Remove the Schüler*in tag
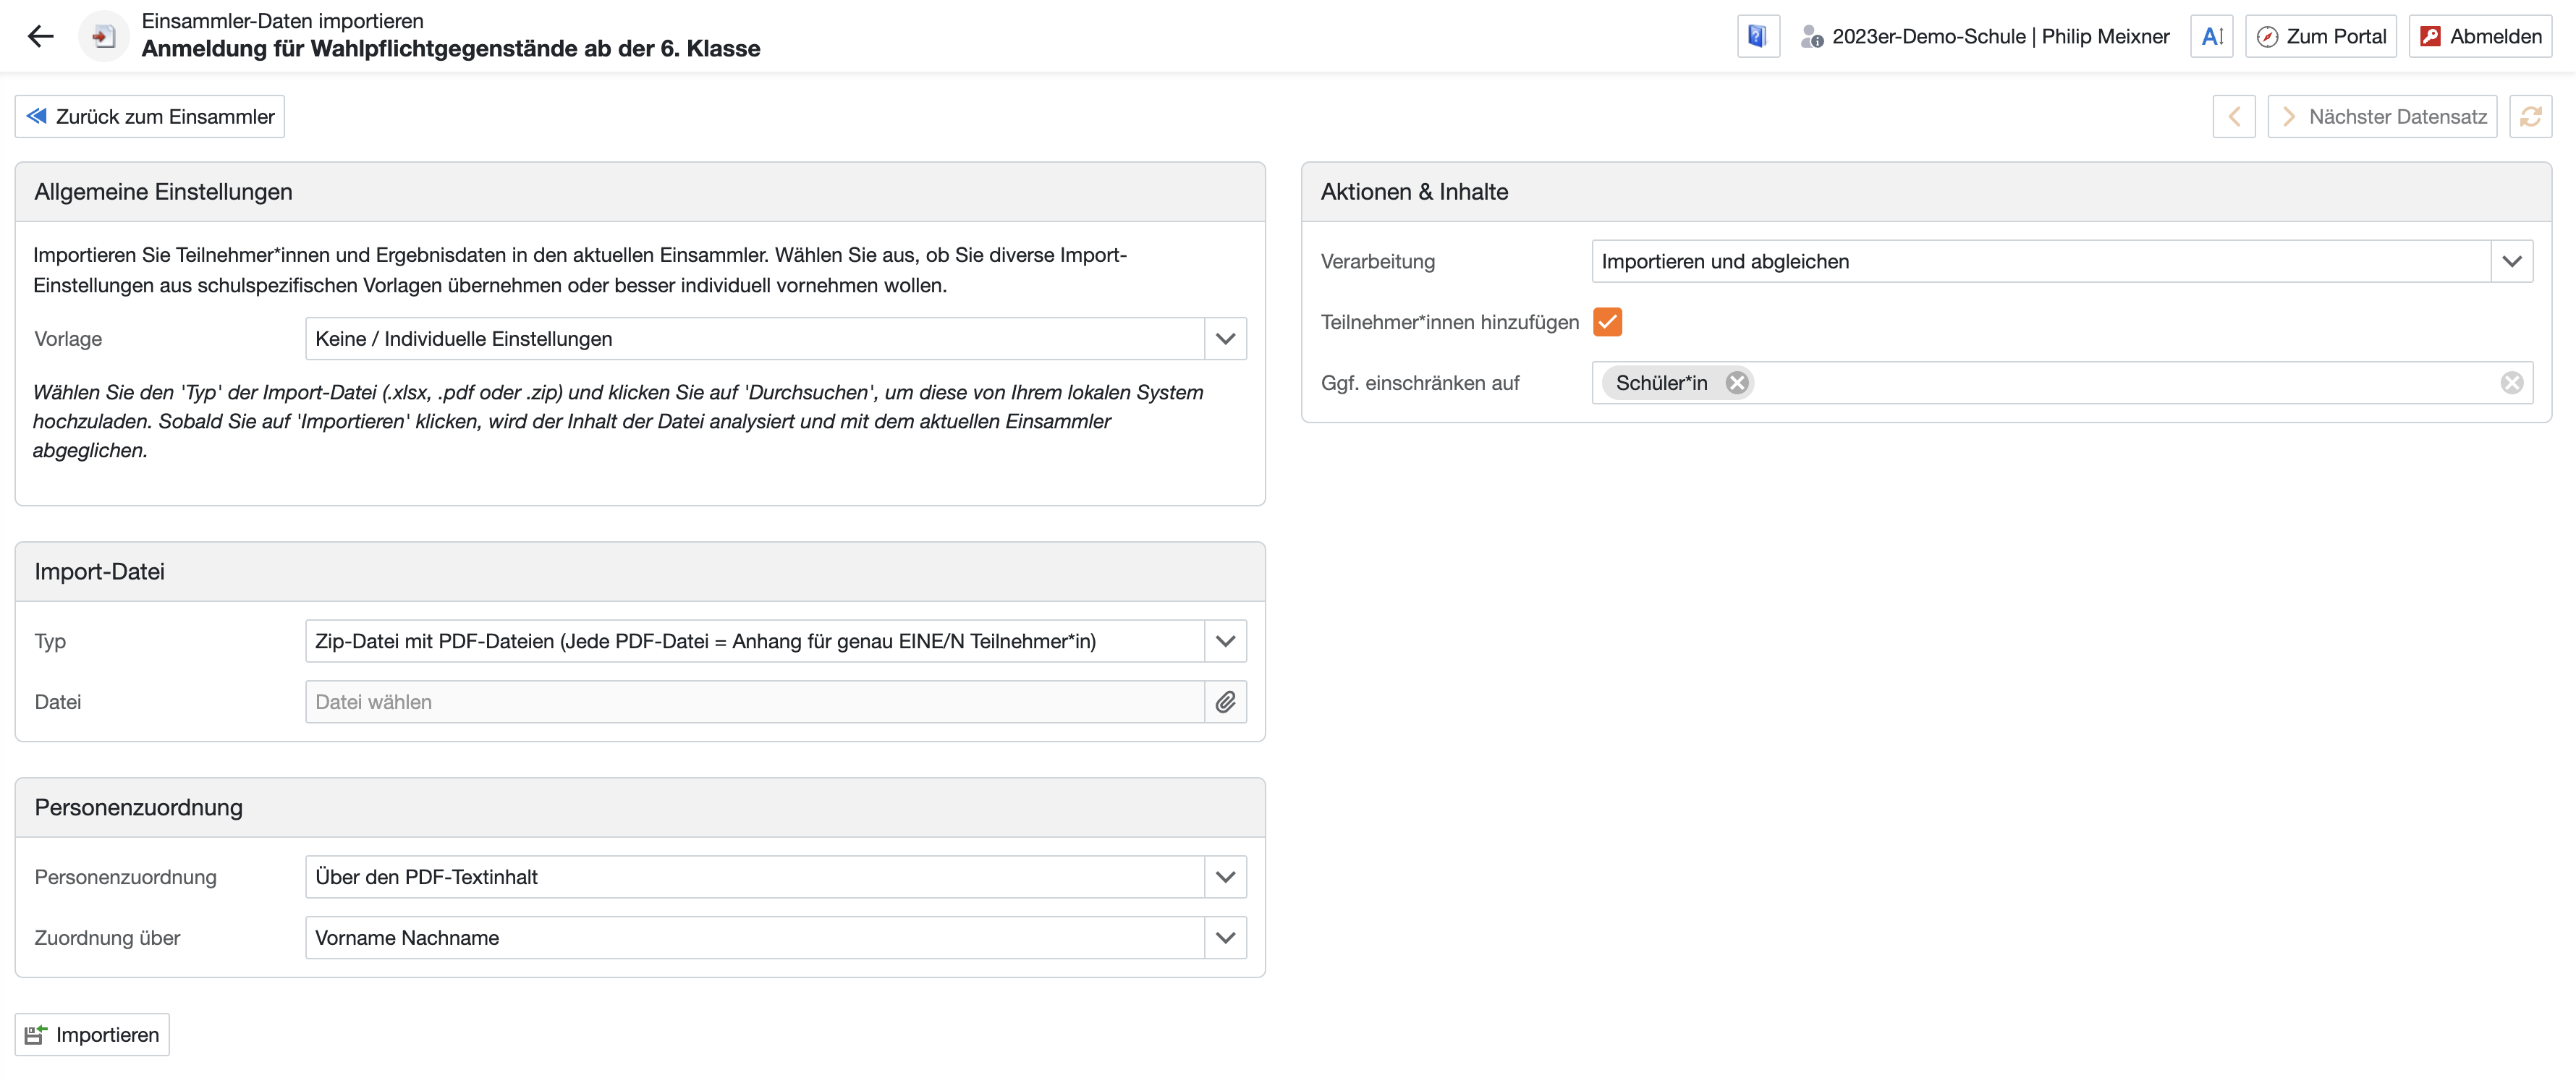This screenshot has width=2576, height=1078. (x=1737, y=383)
